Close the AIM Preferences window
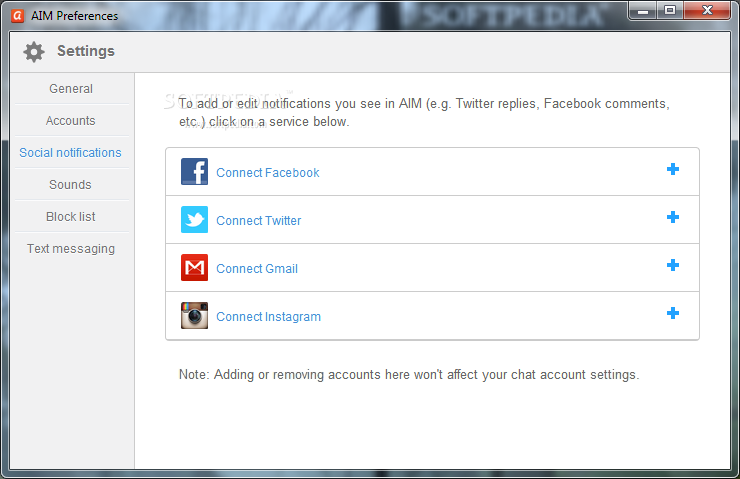 coord(707,10)
